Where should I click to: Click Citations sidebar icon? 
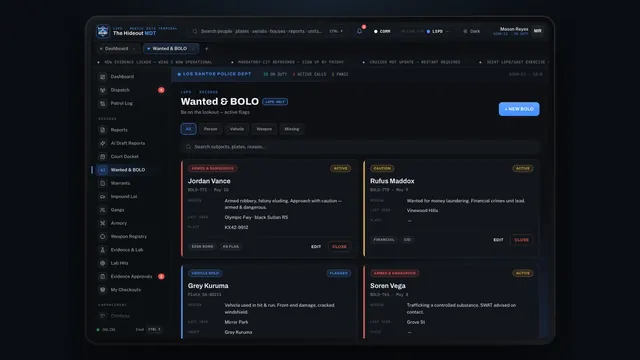pyautogui.click(x=102, y=316)
